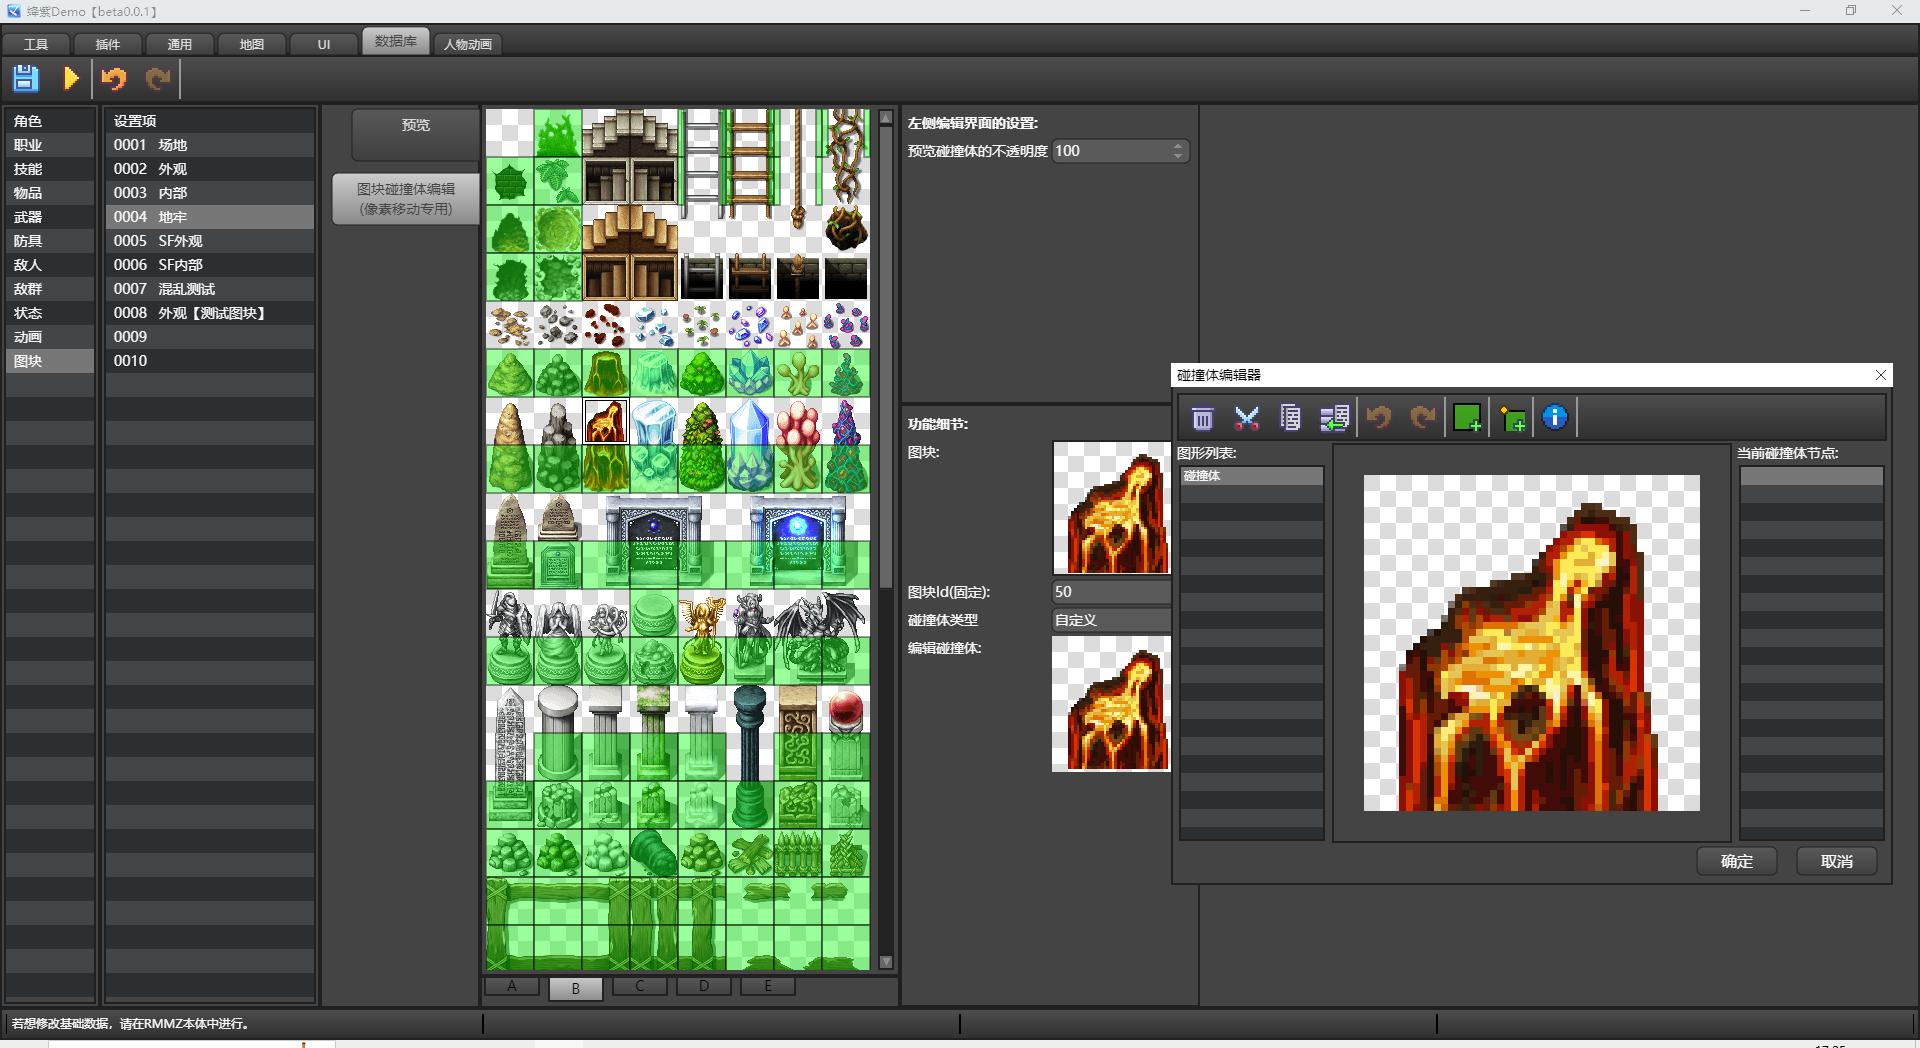Screen dimensions: 1920x1048
Task: Open the 工具 tab
Action: 36,44
